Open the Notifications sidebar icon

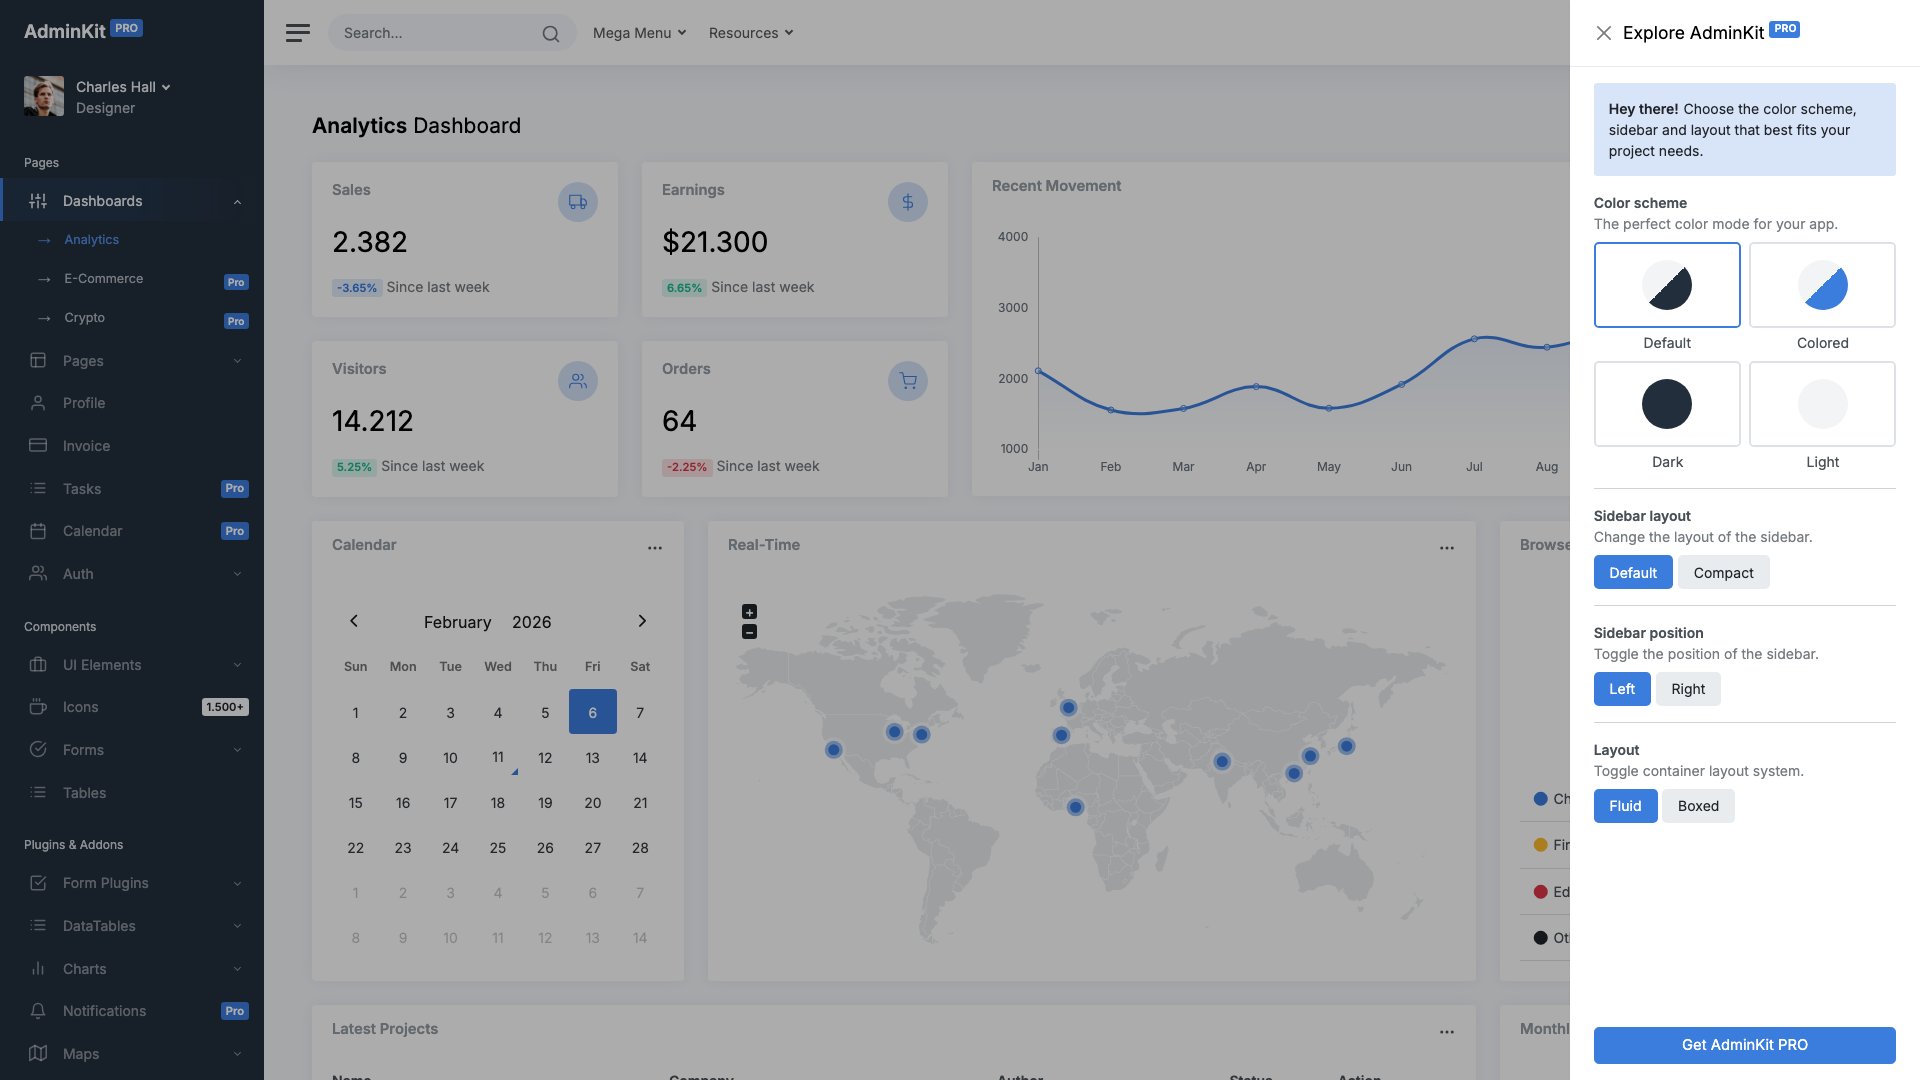pos(38,1011)
